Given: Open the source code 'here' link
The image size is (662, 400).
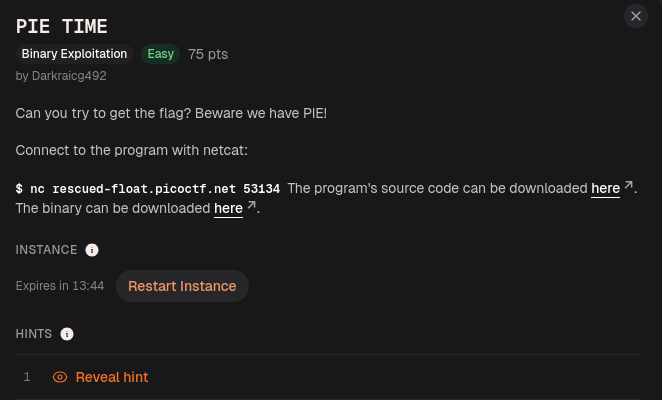Looking at the screenshot, I should (605, 188).
